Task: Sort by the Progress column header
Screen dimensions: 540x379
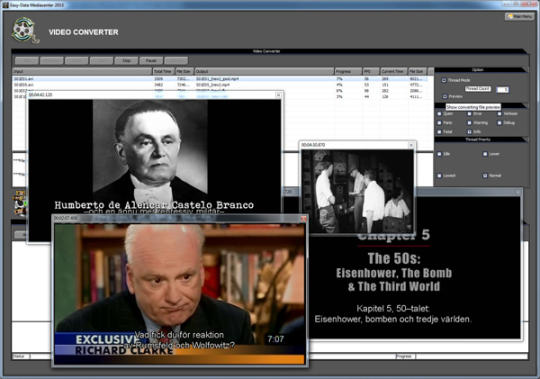Action: (x=348, y=71)
